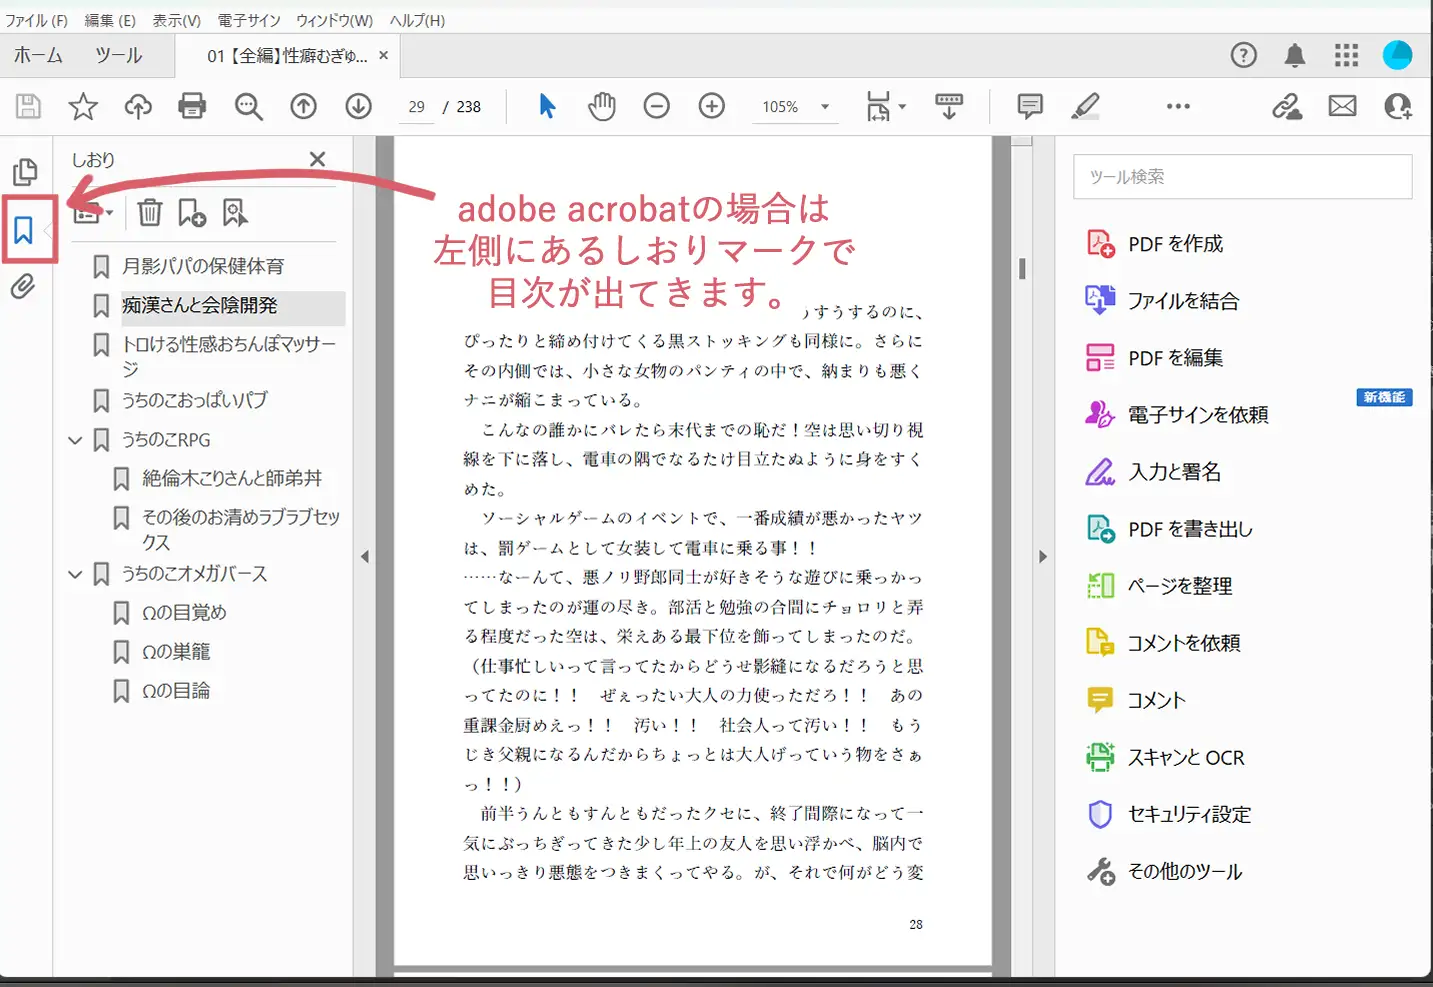Add a comment note icon
1433x987 pixels.
point(1029,106)
